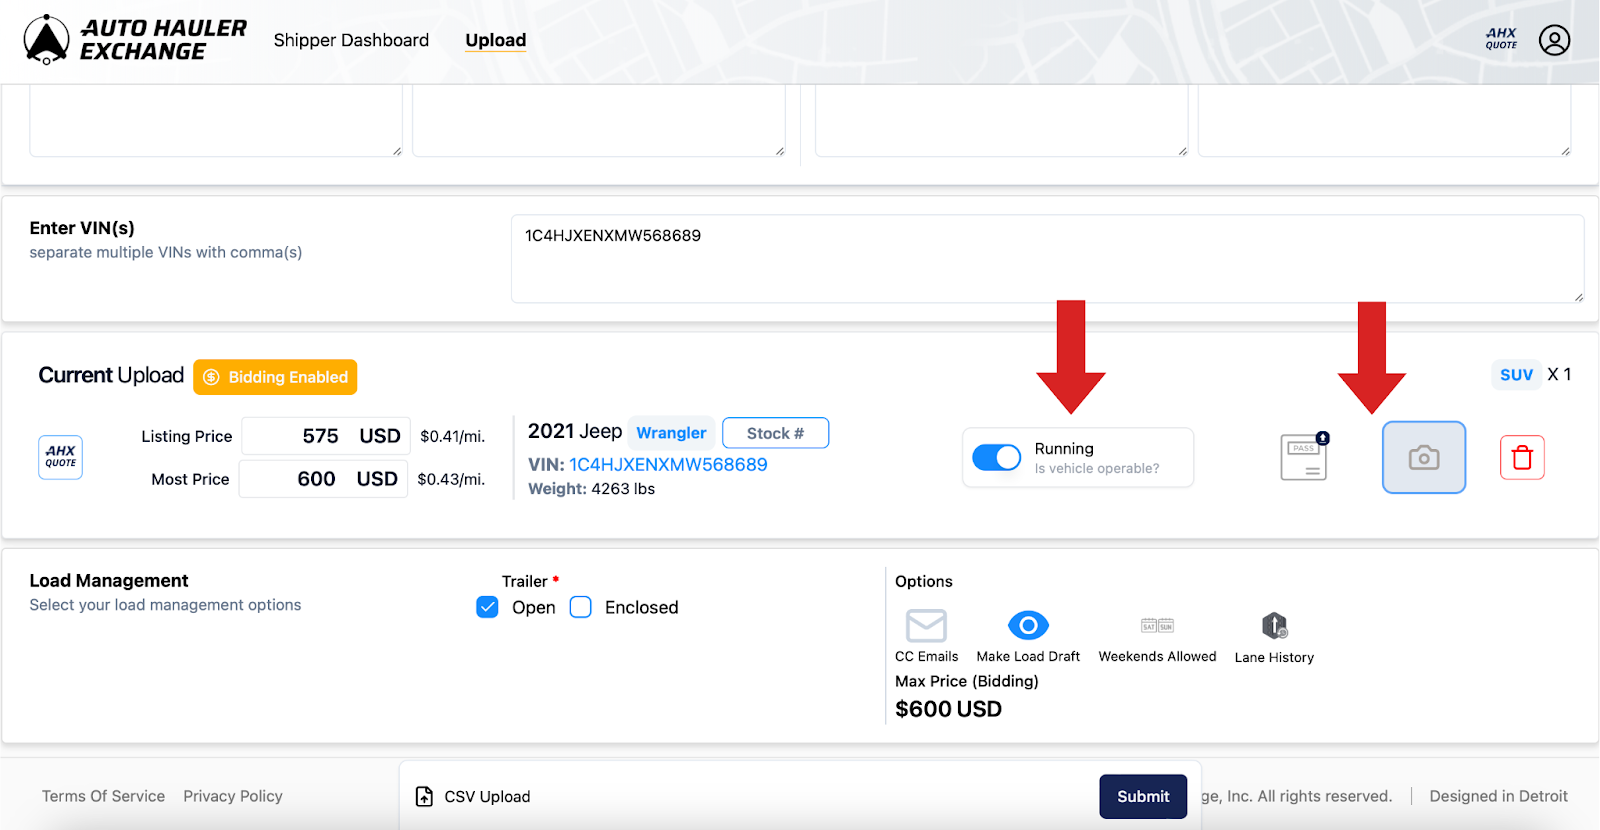1600x830 pixels.
Task: Click the Weekends Allowed calendar icon
Action: pos(1157,626)
